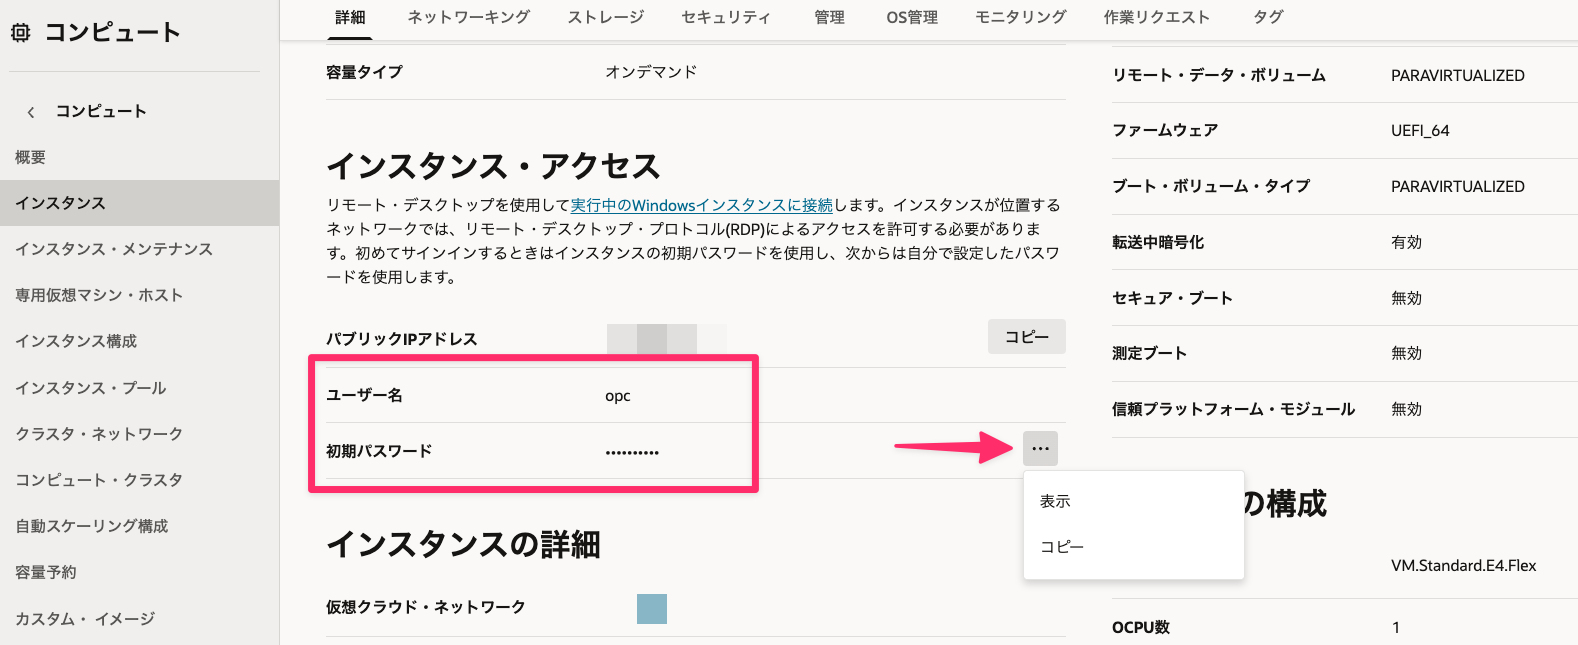Open インスタンス・メンテナンス in the sidebar
This screenshot has height=645, width=1578.
114,249
